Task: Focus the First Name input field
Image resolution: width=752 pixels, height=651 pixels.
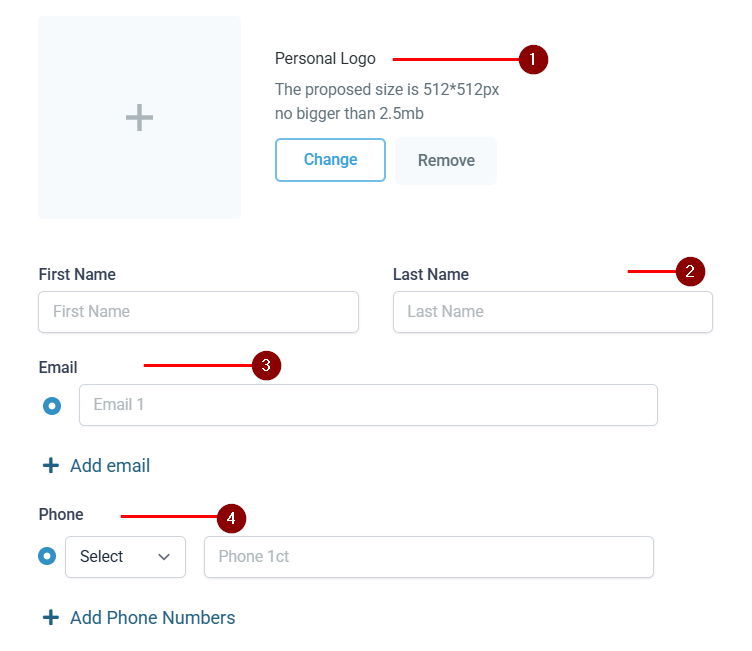Action: (198, 312)
